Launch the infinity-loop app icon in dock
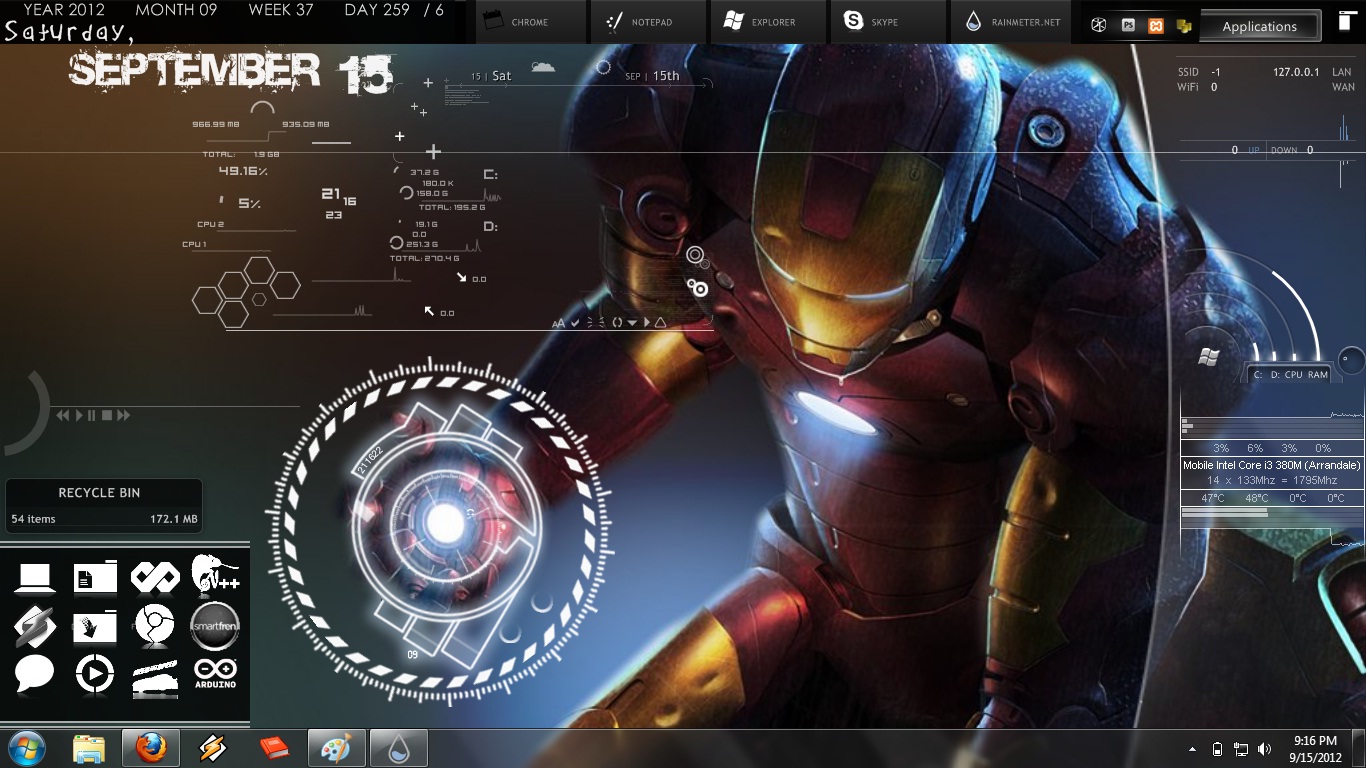Screen dimensions: 1366x768 pos(155,577)
